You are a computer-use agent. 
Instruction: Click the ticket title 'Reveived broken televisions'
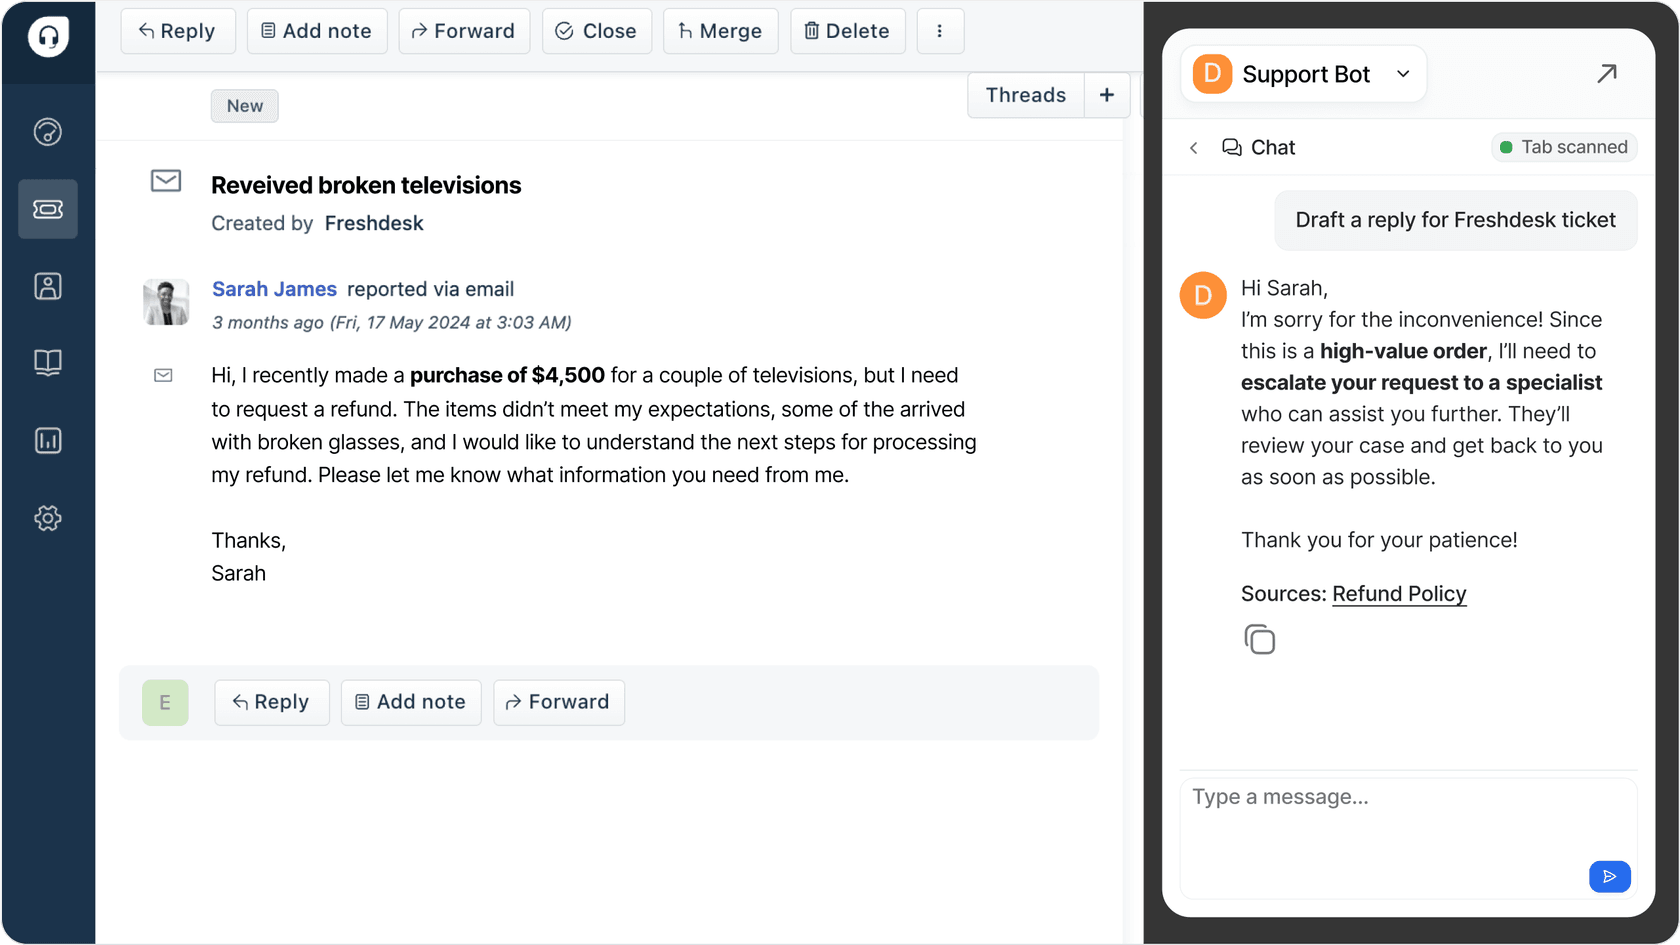[x=366, y=185]
